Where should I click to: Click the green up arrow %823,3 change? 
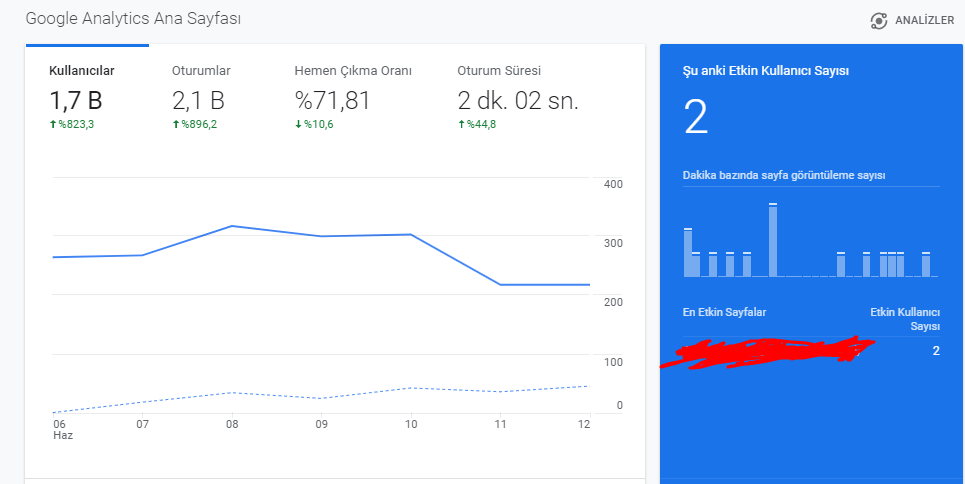53,124
